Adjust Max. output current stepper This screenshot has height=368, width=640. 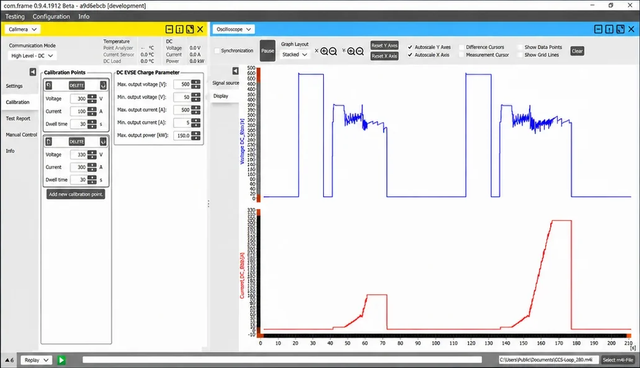click(x=196, y=110)
